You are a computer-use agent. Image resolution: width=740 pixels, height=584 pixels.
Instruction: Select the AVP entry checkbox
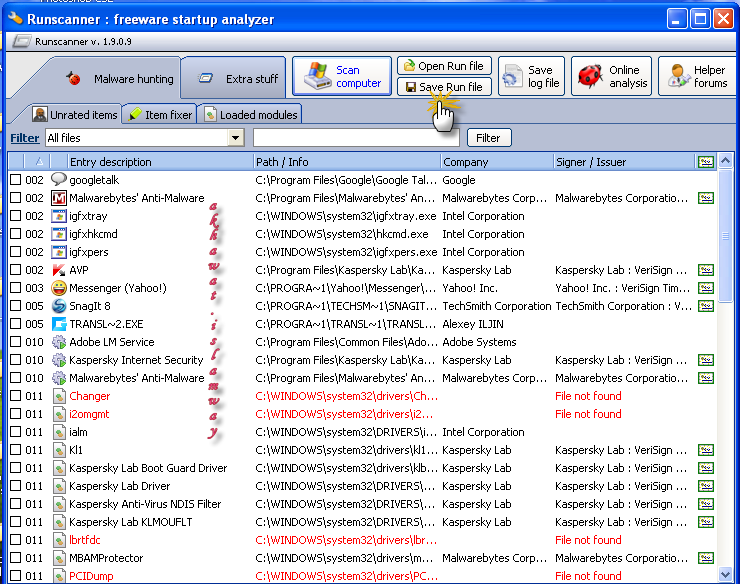(16, 270)
